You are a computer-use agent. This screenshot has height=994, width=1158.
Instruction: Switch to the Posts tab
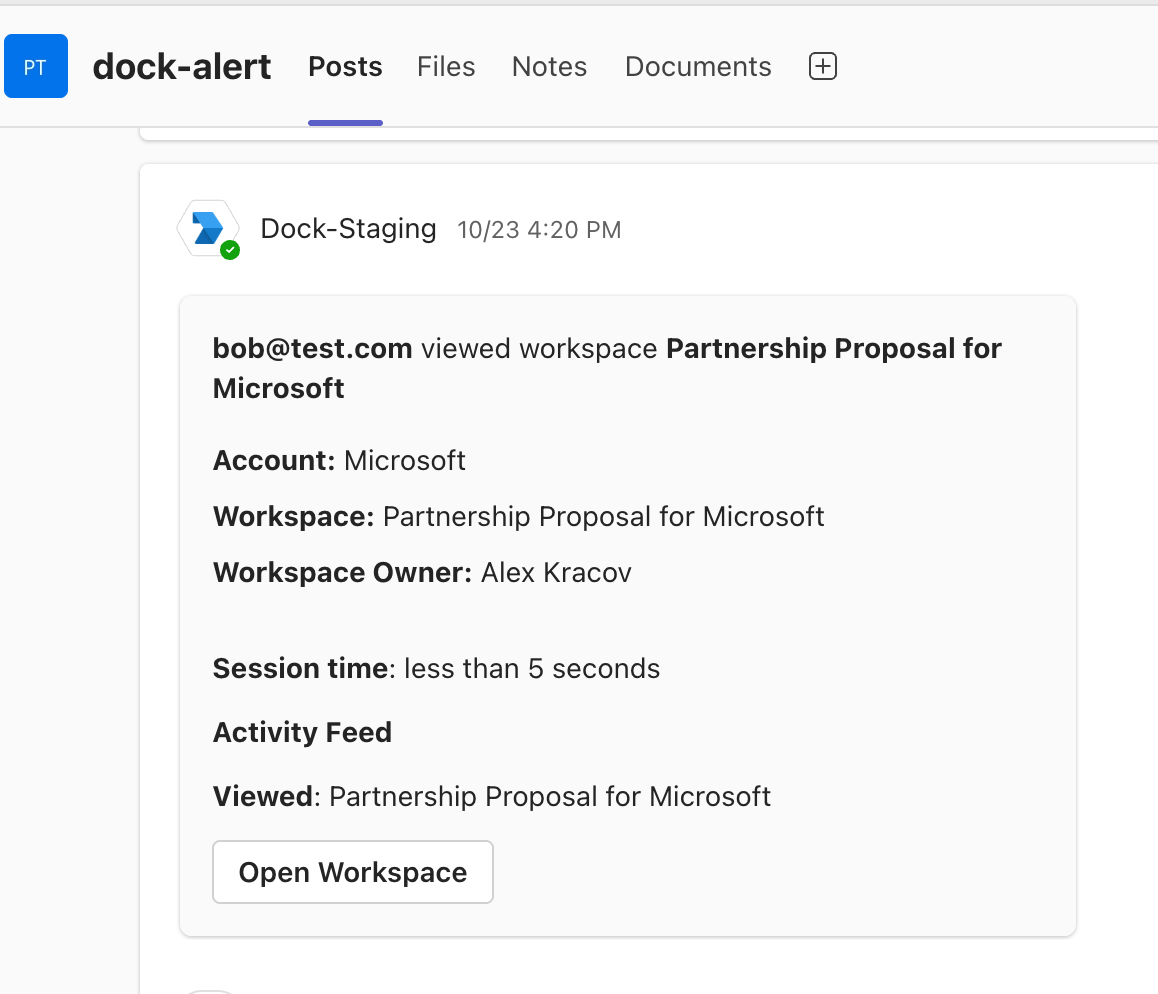(345, 67)
